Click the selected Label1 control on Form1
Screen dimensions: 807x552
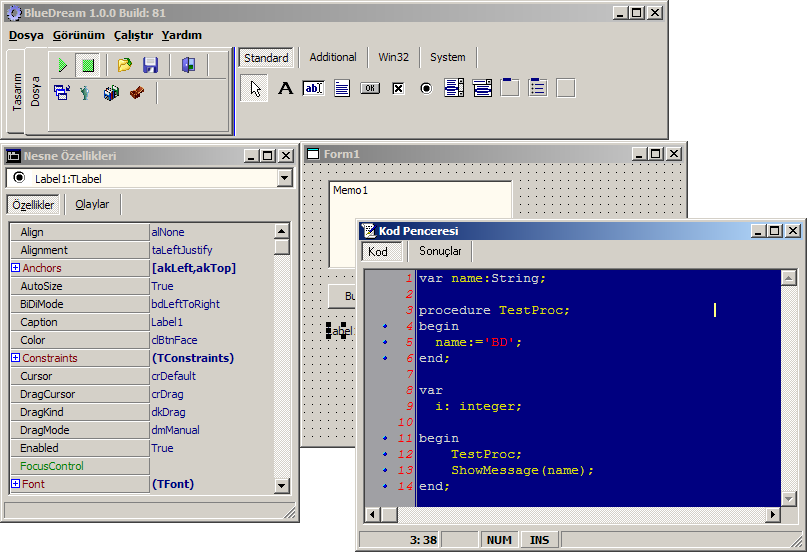(340, 331)
